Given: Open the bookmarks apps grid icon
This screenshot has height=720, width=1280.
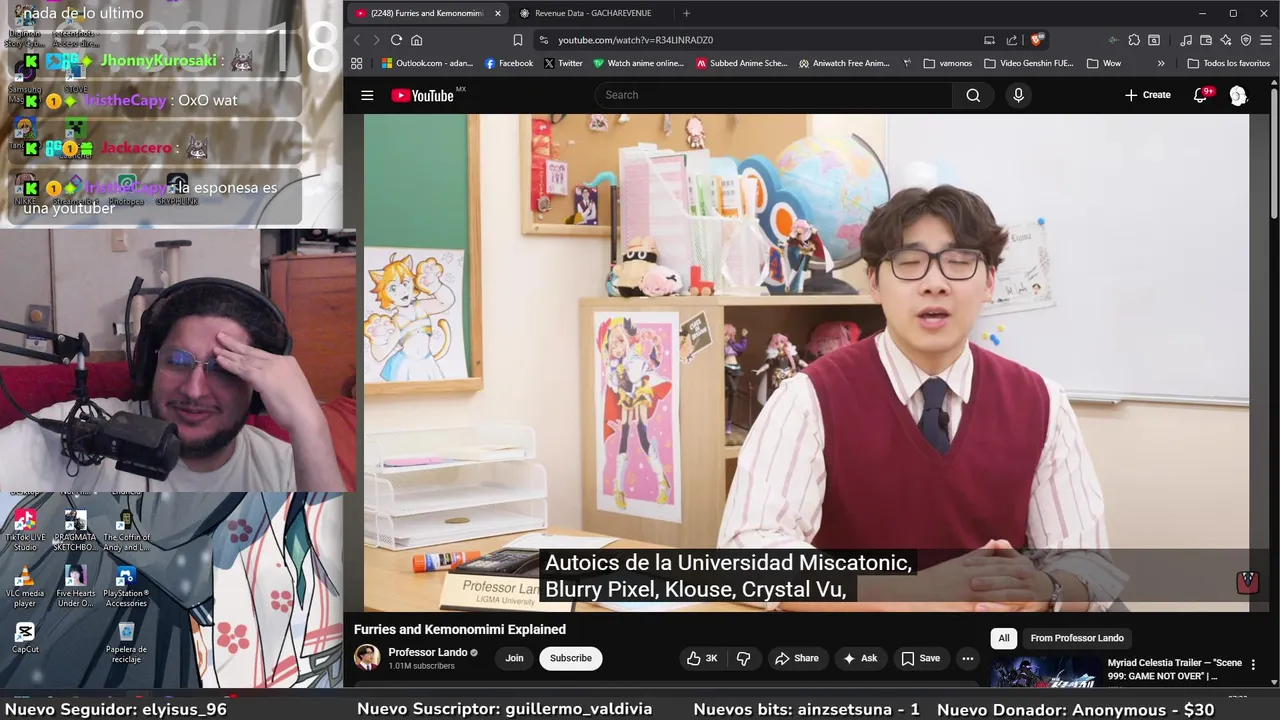Looking at the screenshot, I should [356, 63].
